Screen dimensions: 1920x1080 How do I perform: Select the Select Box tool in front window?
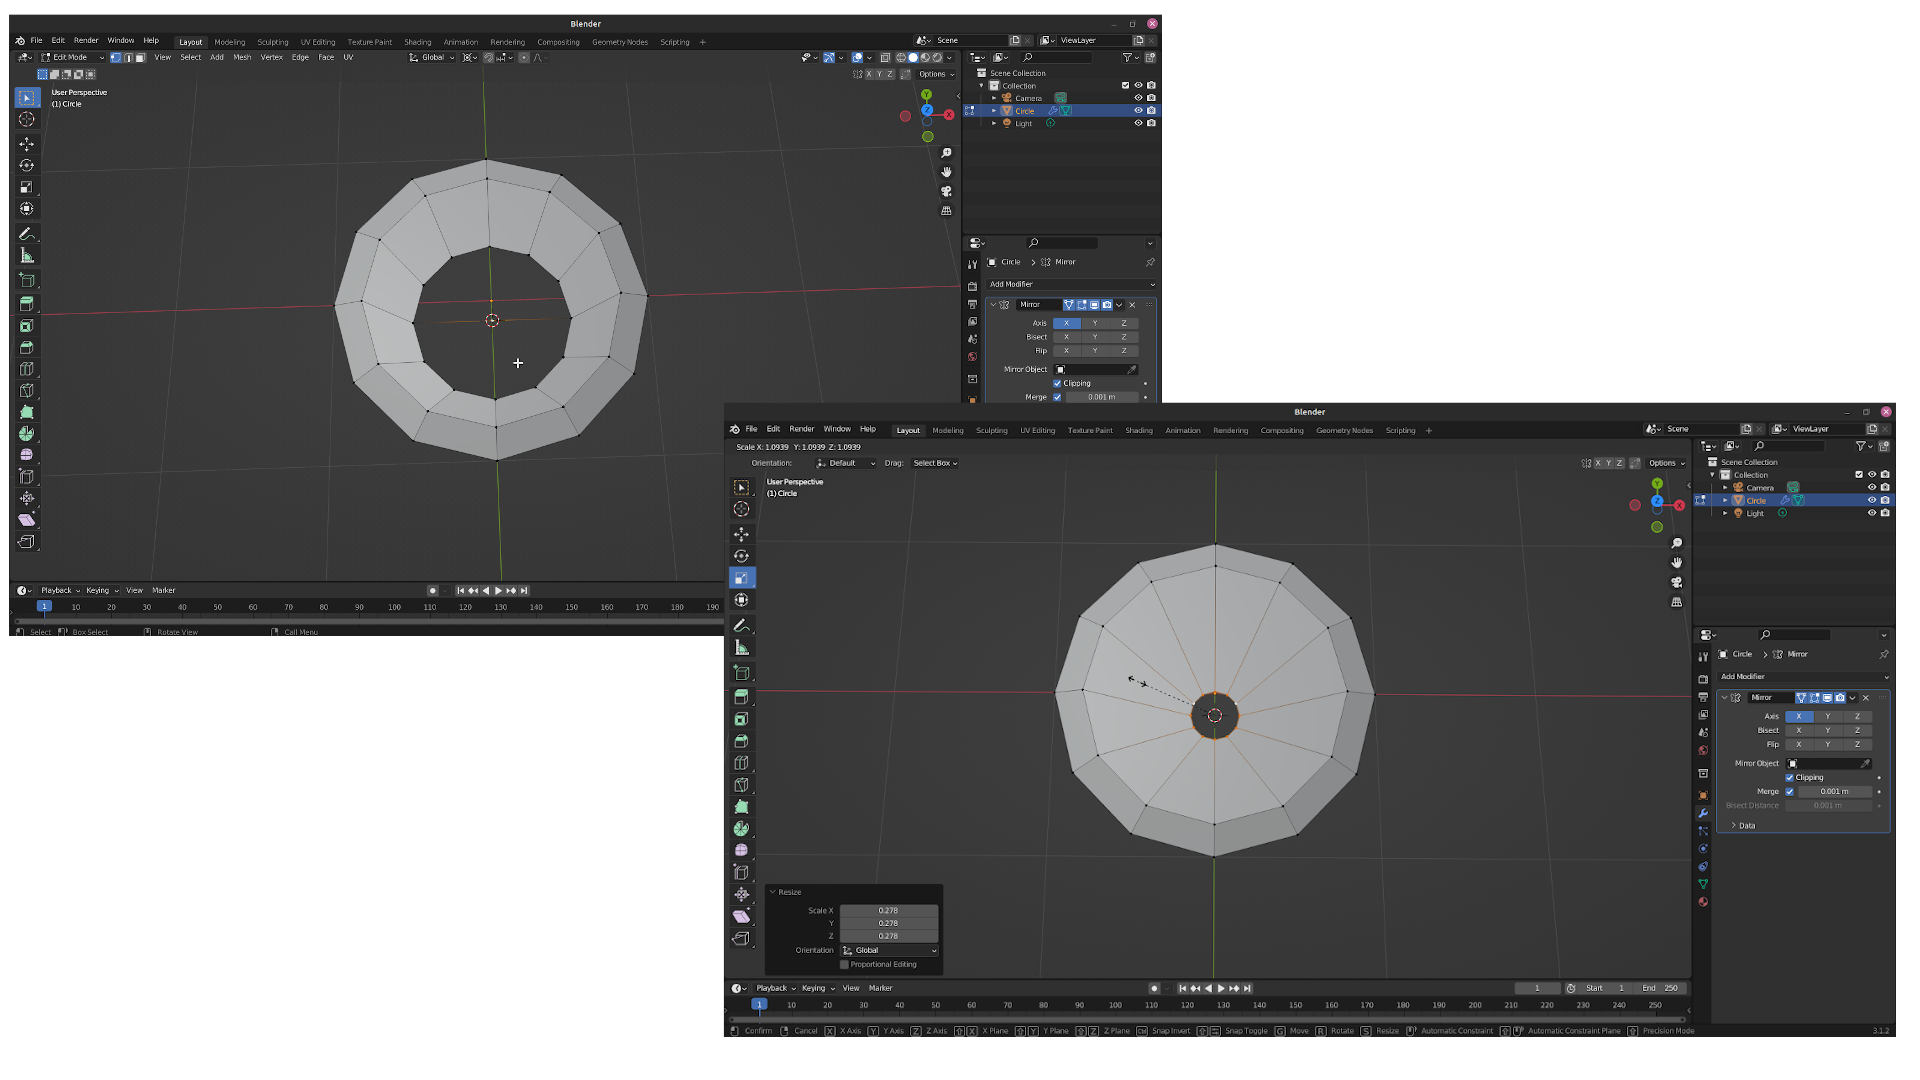coord(741,487)
